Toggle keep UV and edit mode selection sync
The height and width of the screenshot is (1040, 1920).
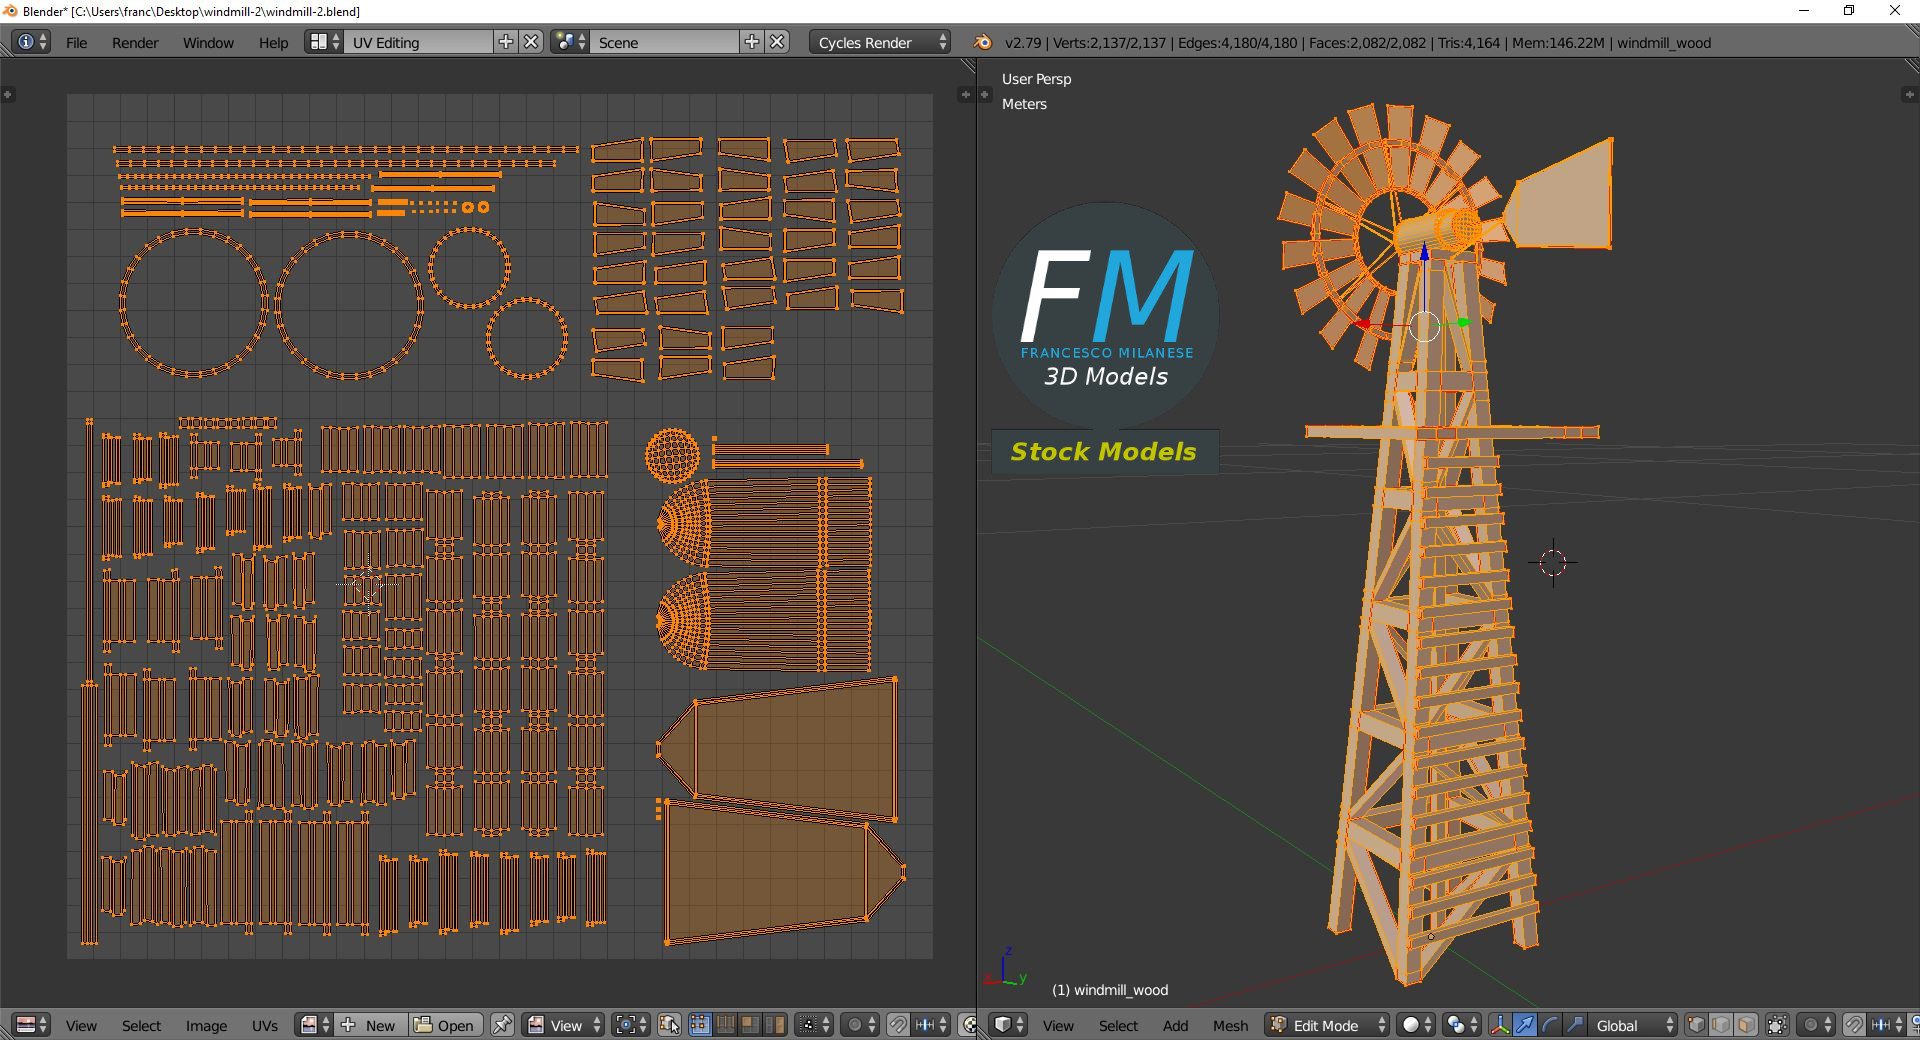pyautogui.click(x=669, y=1025)
